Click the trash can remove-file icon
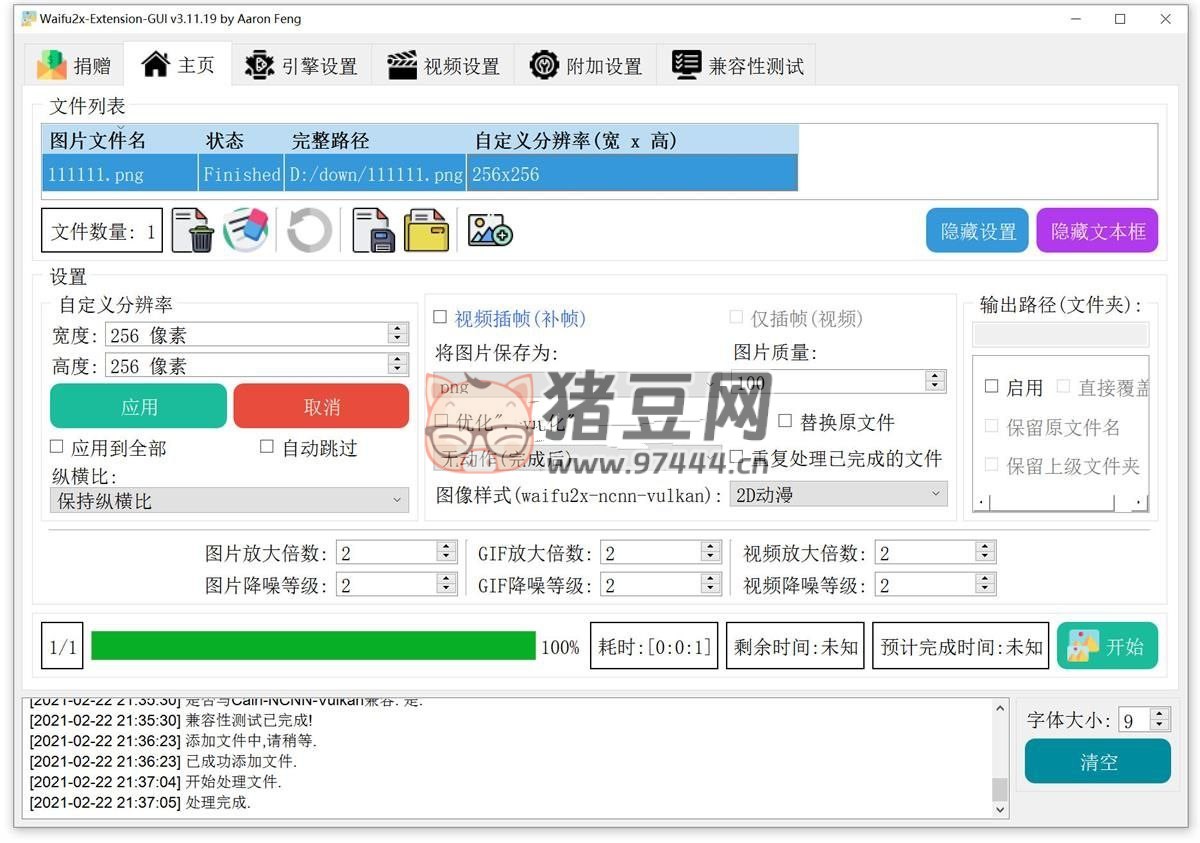This screenshot has height=843, width=1200. point(192,231)
